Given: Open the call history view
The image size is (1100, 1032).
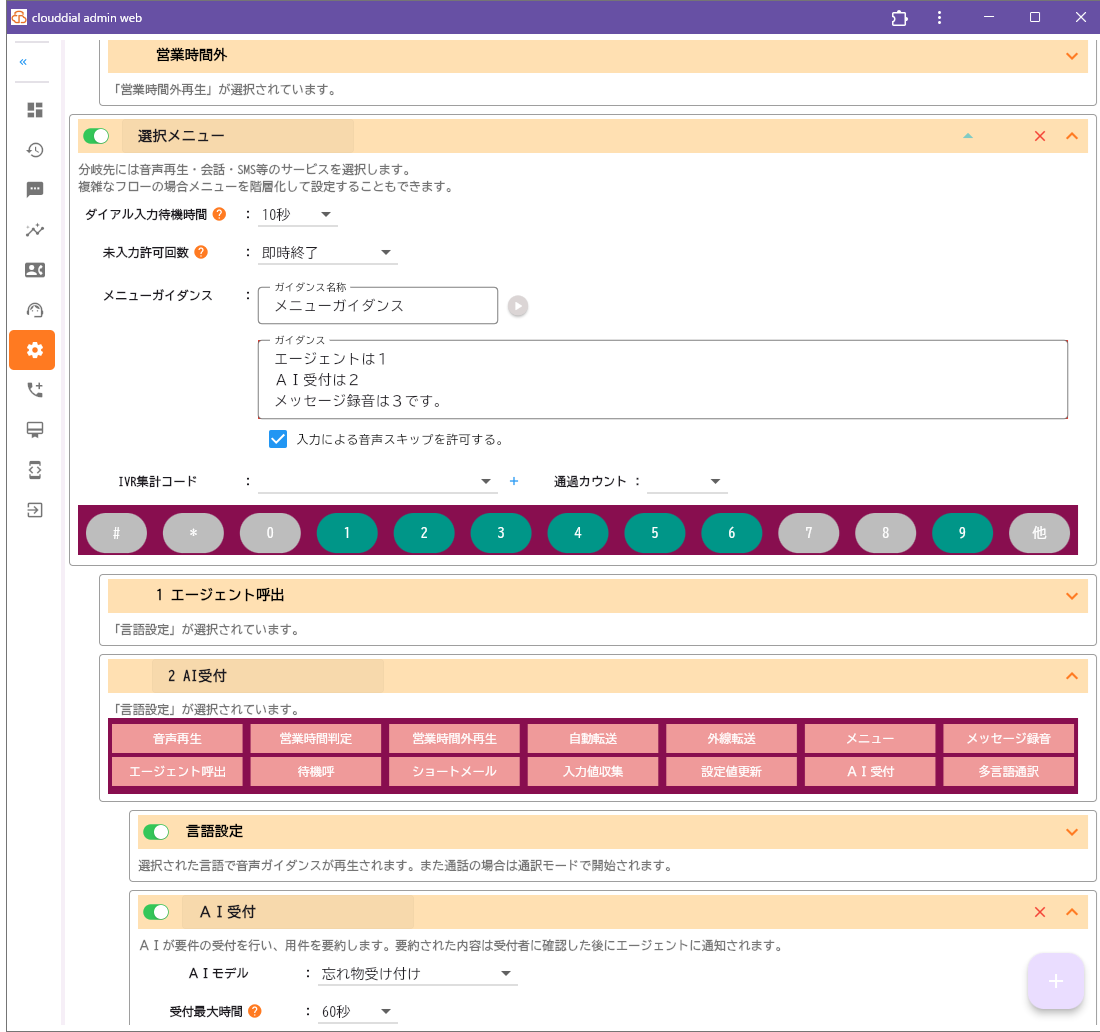Looking at the screenshot, I should [x=33, y=150].
